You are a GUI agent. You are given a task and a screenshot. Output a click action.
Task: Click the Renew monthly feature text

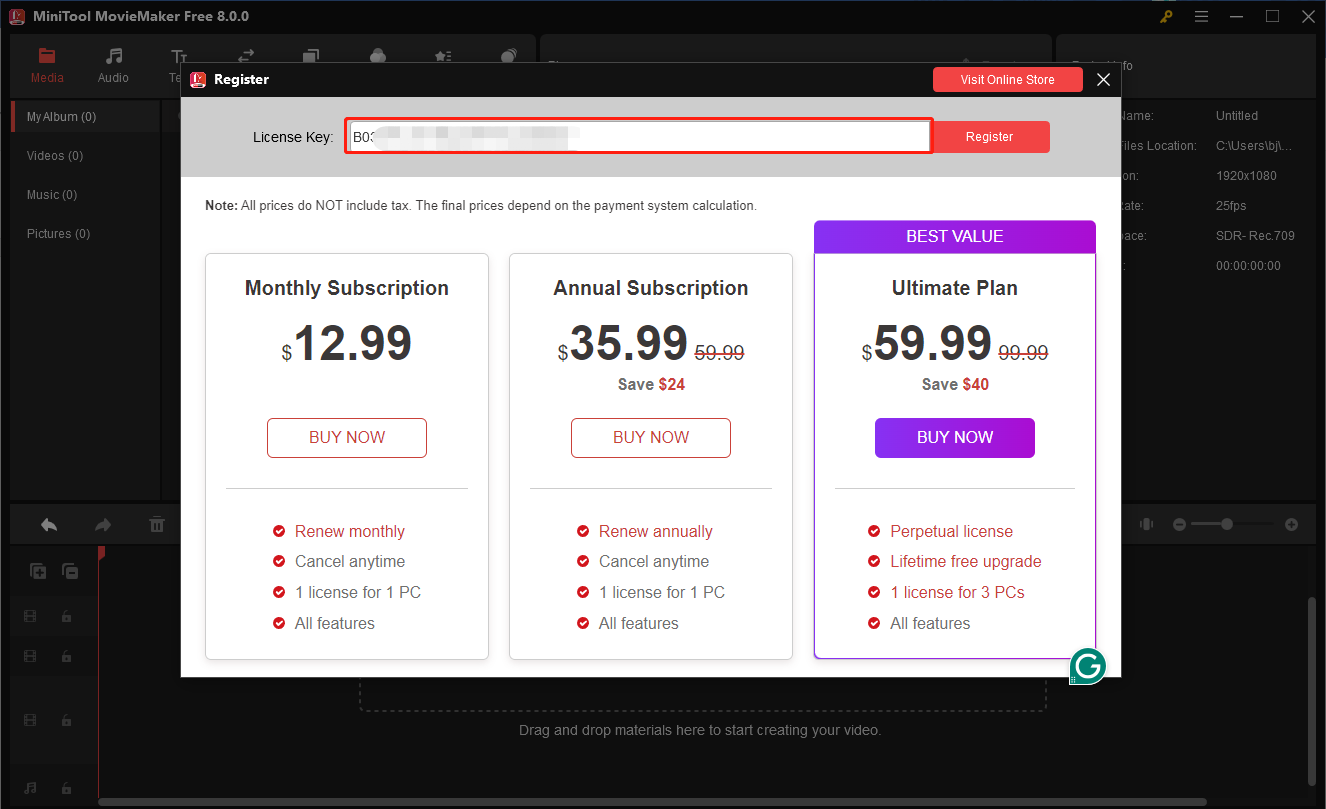point(350,532)
